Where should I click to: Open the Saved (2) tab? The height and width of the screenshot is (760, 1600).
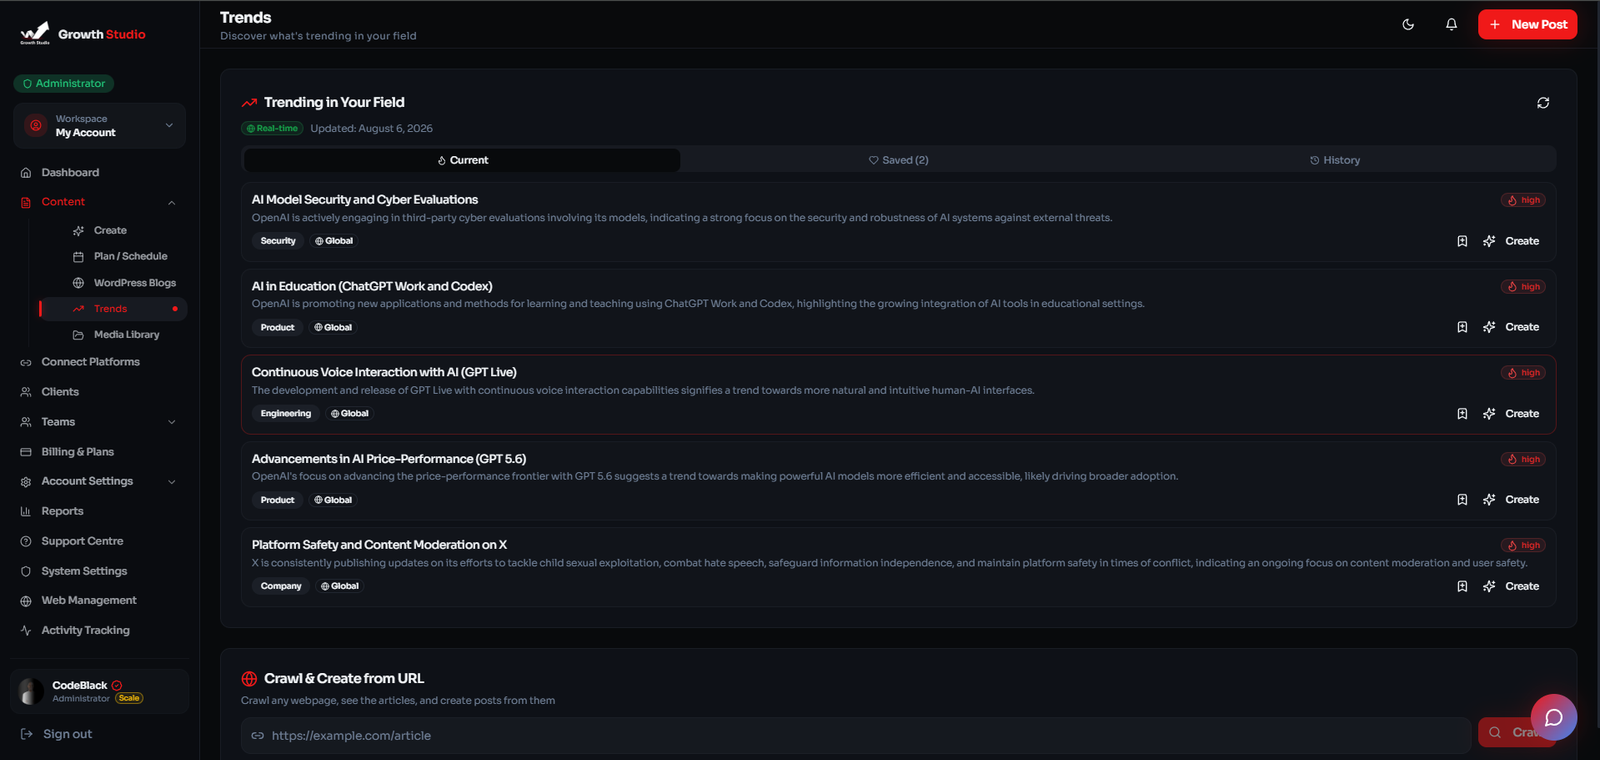[x=898, y=160]
